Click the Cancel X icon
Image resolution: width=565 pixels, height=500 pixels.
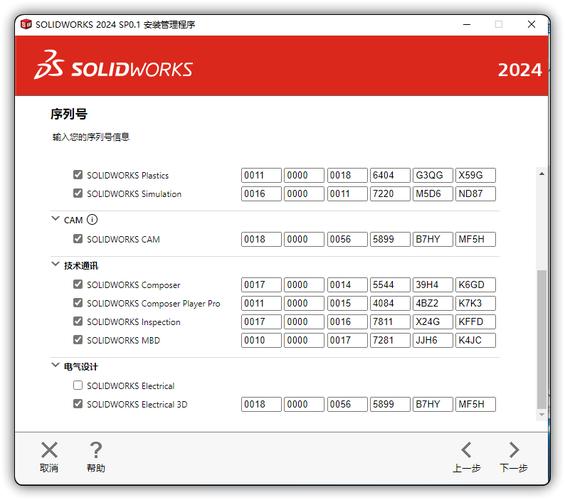[x=49, y=450]
